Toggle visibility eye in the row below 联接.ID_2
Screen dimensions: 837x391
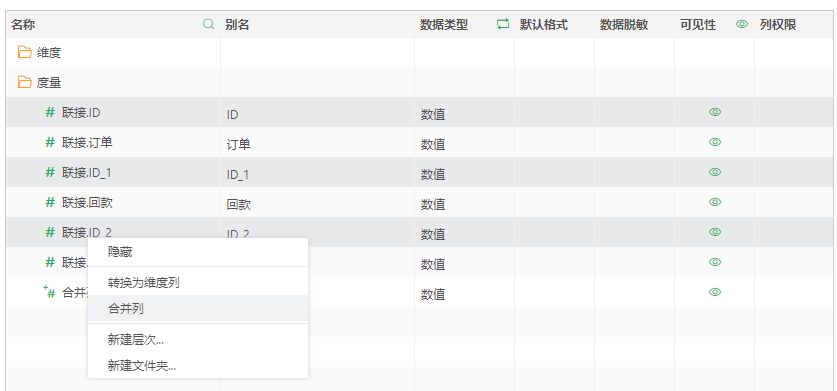[x=715, y=262]
